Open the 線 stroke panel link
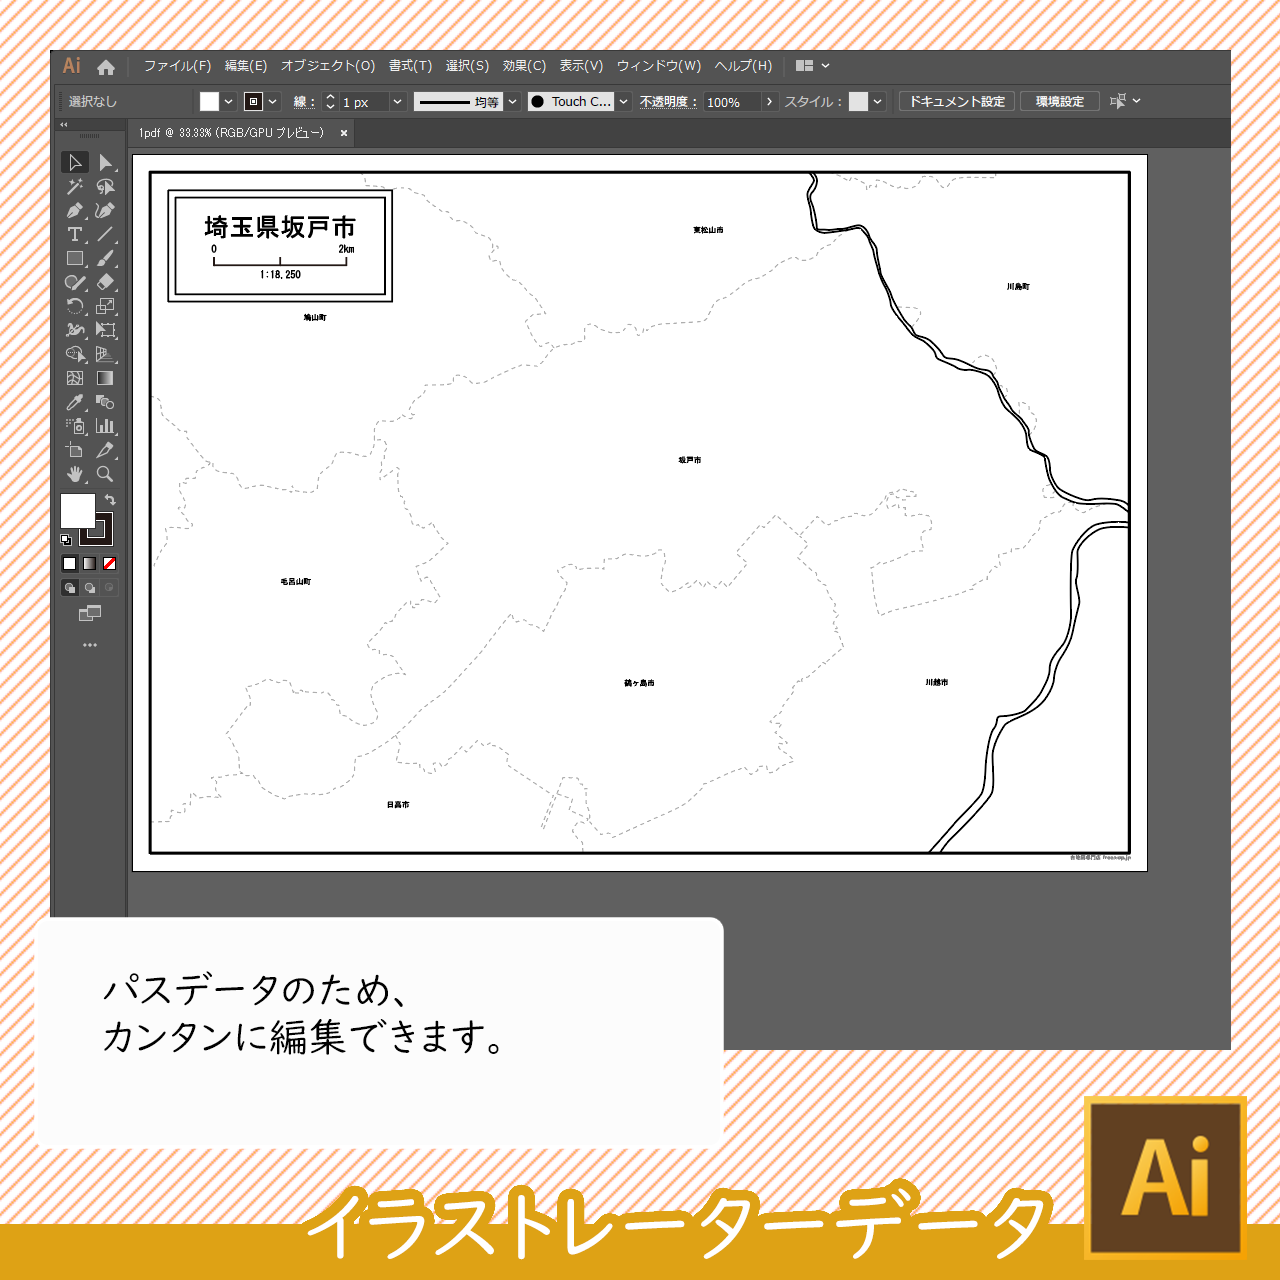 click(304, 102)
